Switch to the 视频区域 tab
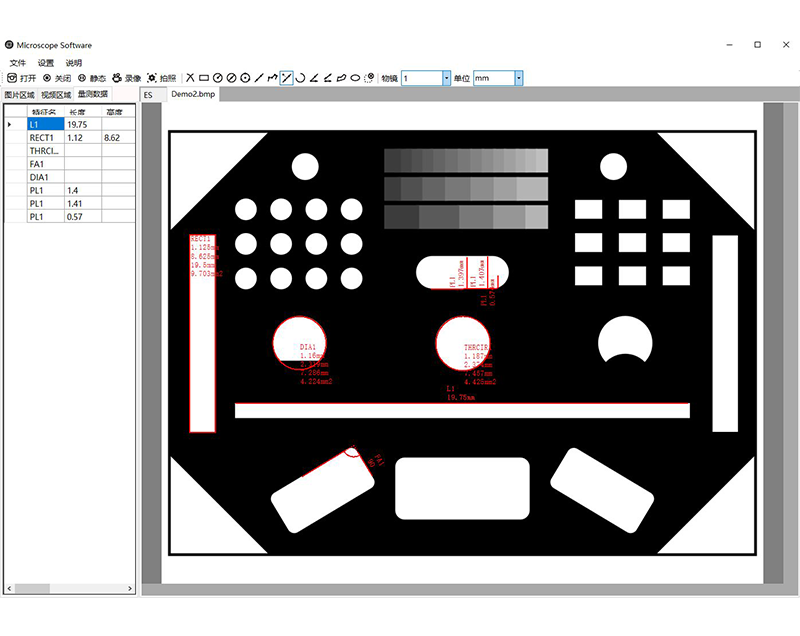The width and height of the screenshot is (800, 636). pyautogui.click(x=56, y=94)
